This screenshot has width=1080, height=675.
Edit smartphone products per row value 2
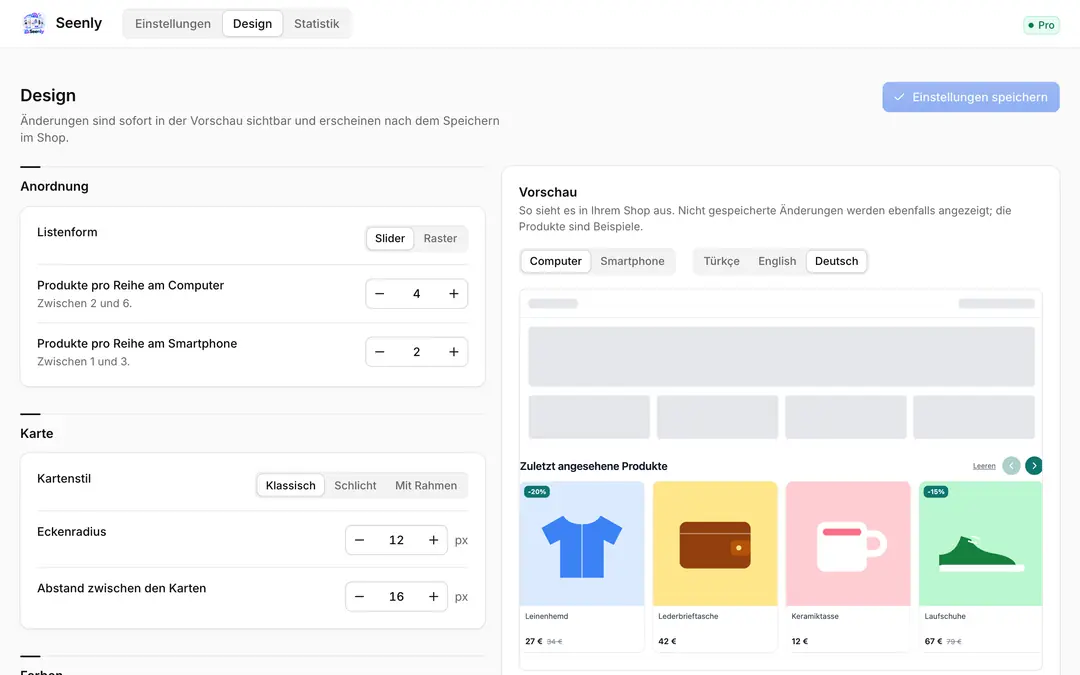point(417,352)
